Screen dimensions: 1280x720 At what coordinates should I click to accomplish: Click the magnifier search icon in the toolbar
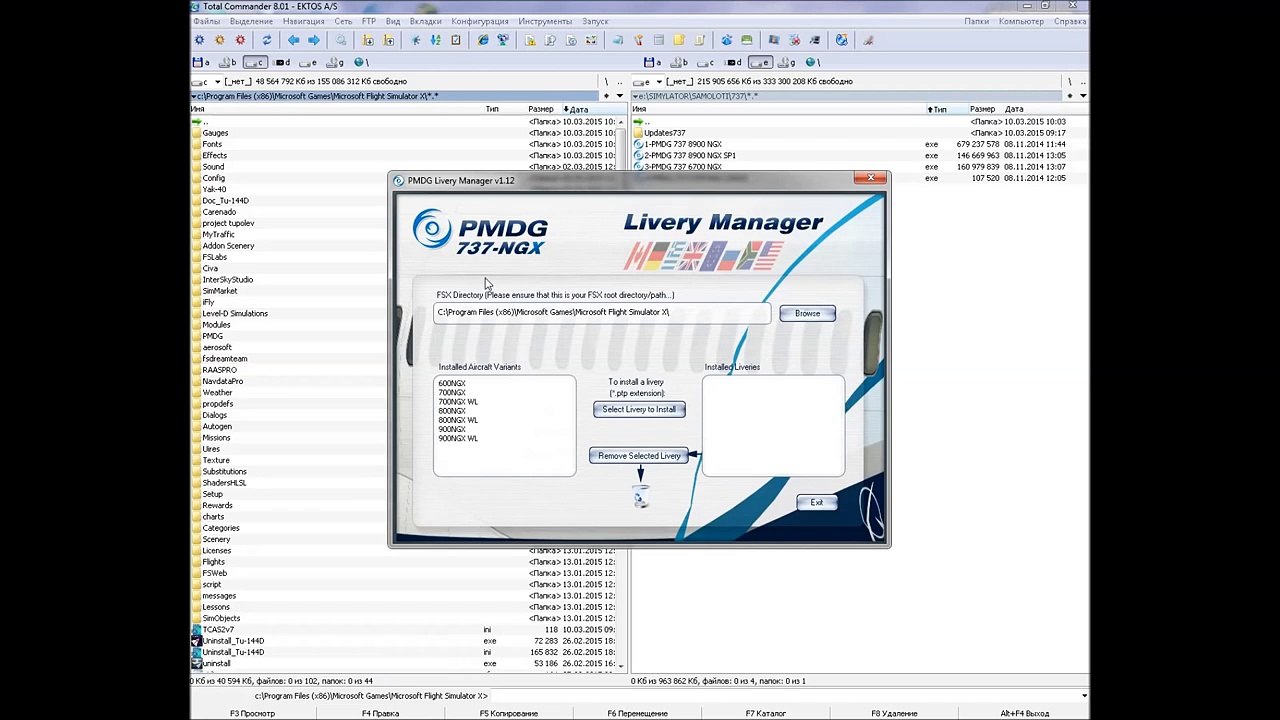[341, 40]
